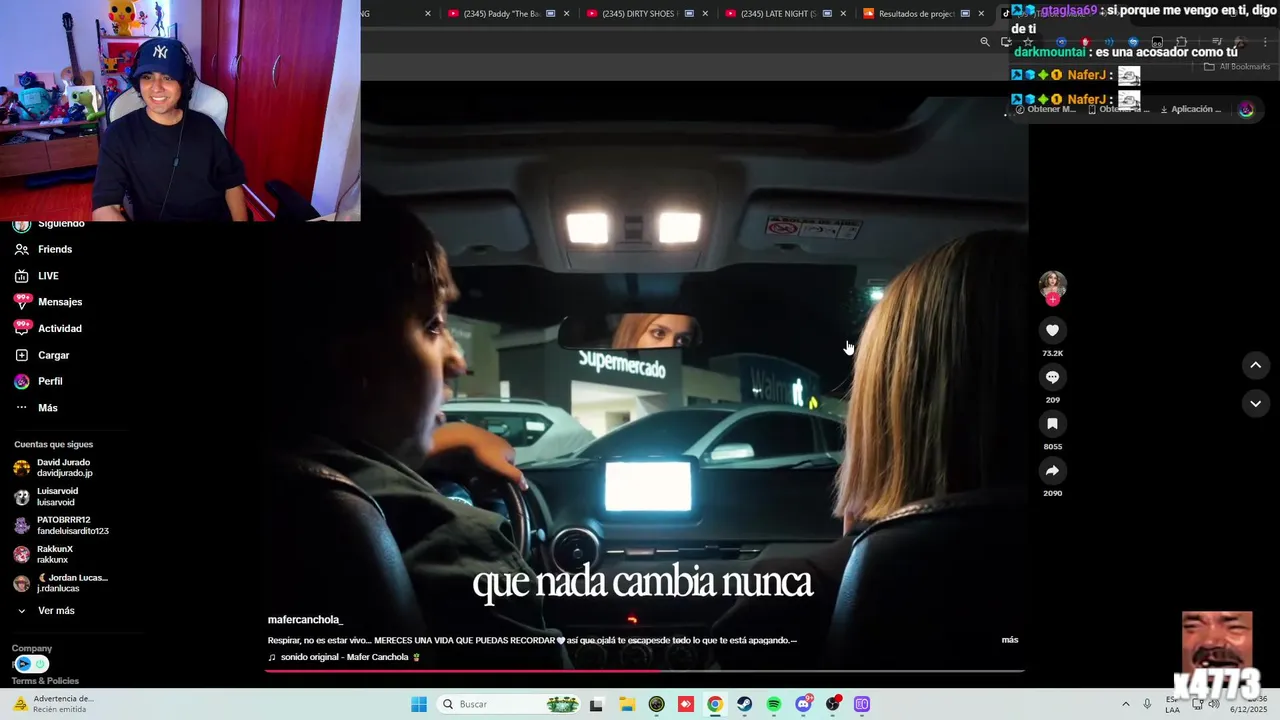Click the Mensajes icon with 99+ badge

(22, 301)
